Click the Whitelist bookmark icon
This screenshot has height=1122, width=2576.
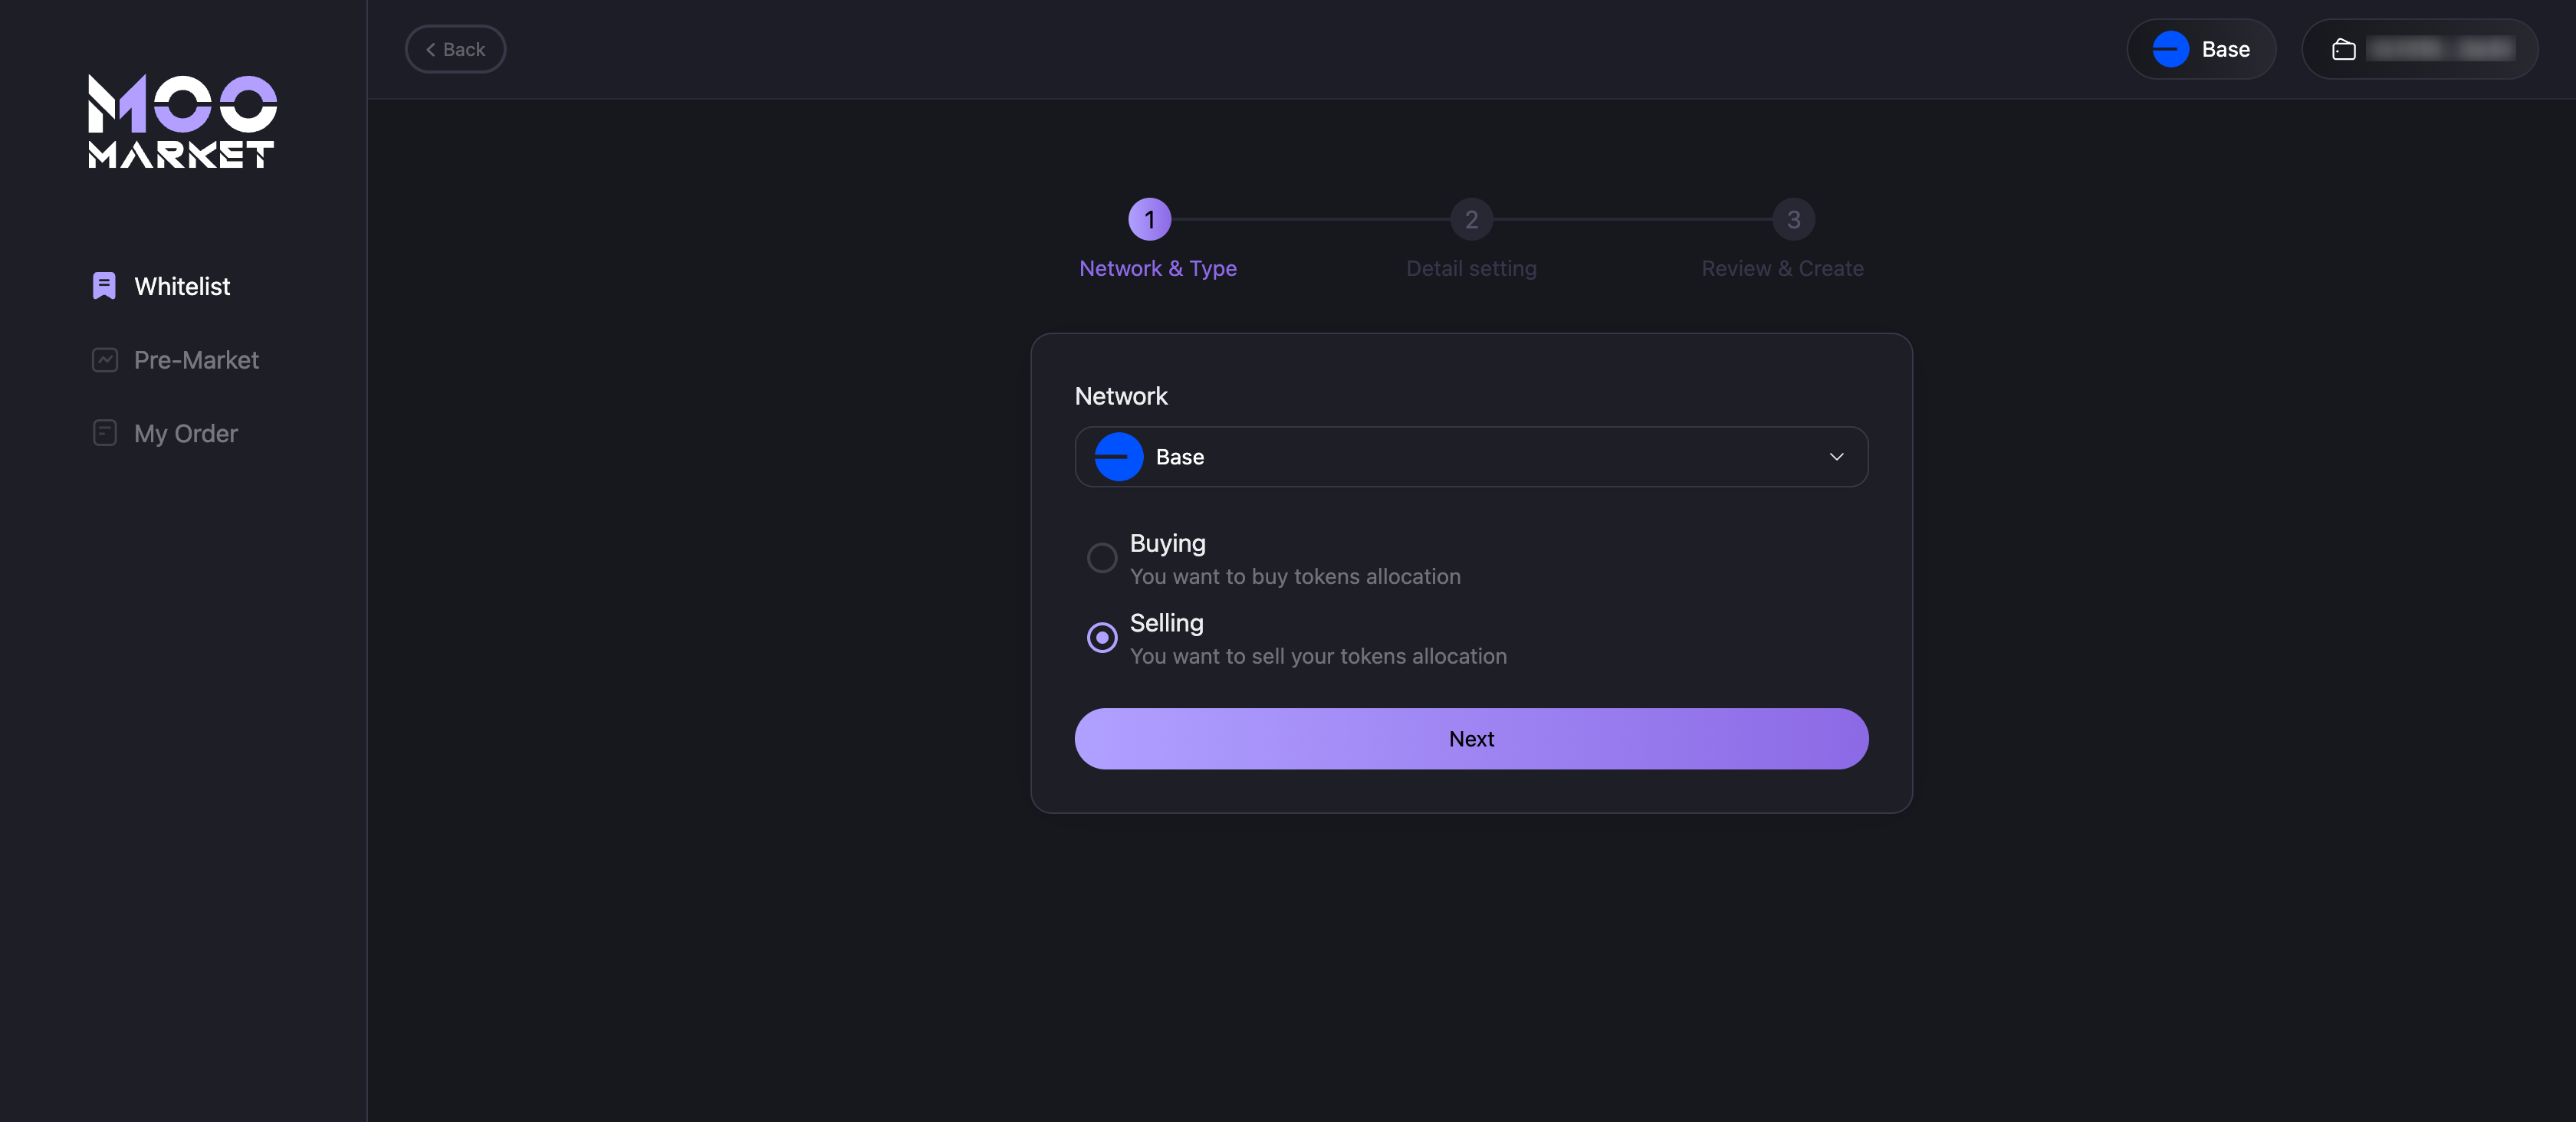click(104, 286)
